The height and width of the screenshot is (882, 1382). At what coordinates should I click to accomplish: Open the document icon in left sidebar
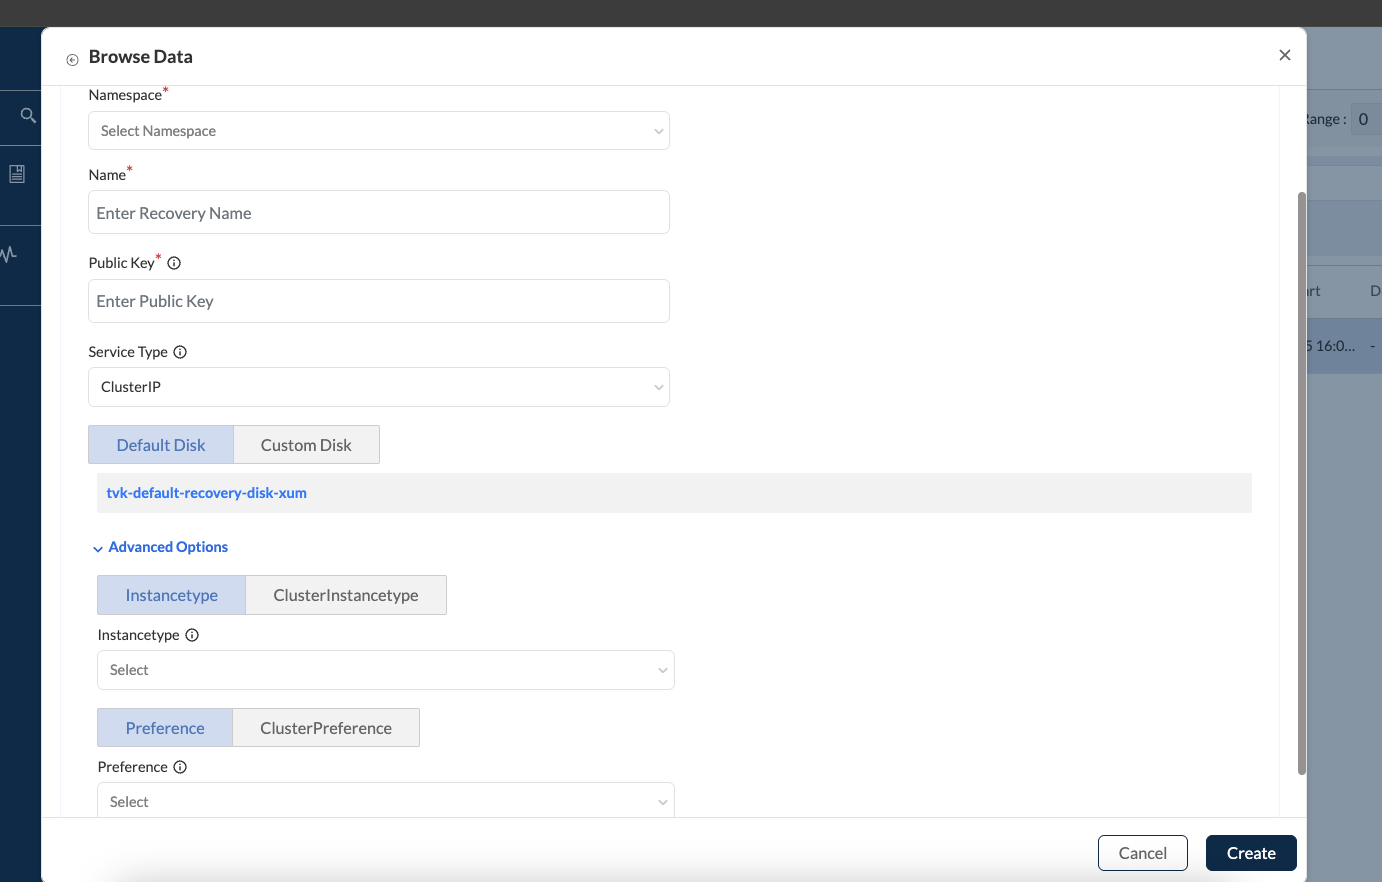pos(17,174)
